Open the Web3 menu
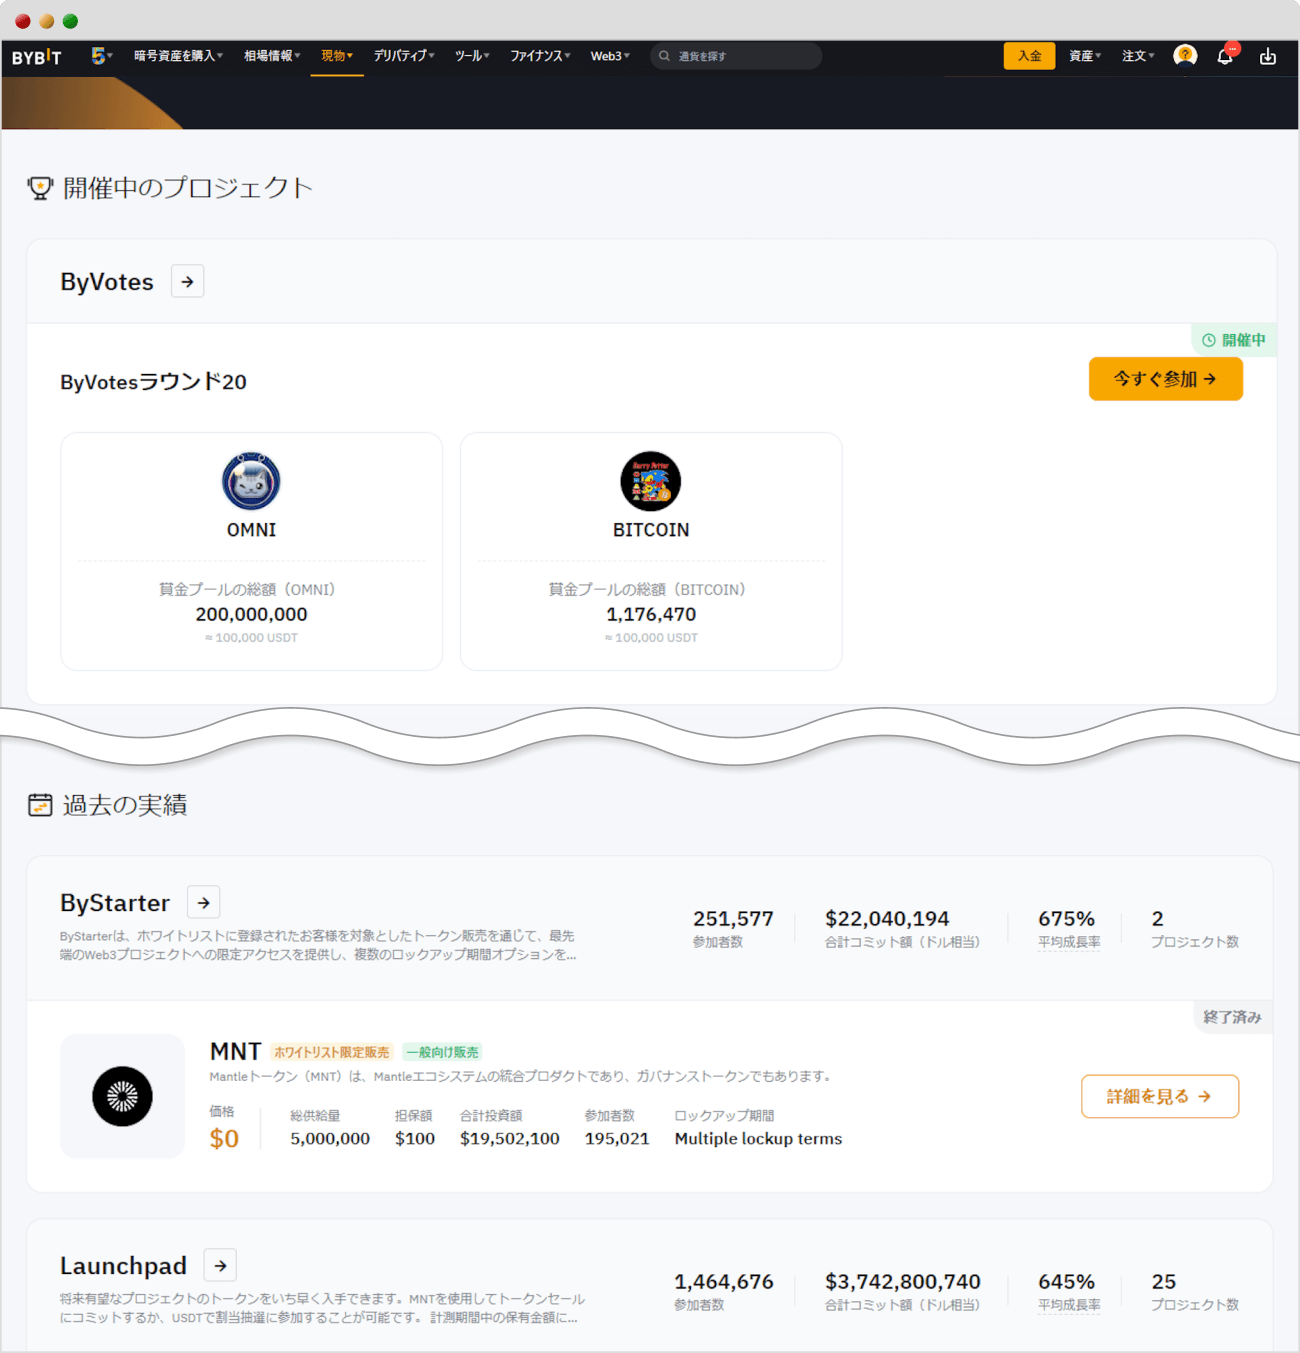The height and width of the screenshot is (1353, 1300). pyautogui.click(x=610, y=56)
